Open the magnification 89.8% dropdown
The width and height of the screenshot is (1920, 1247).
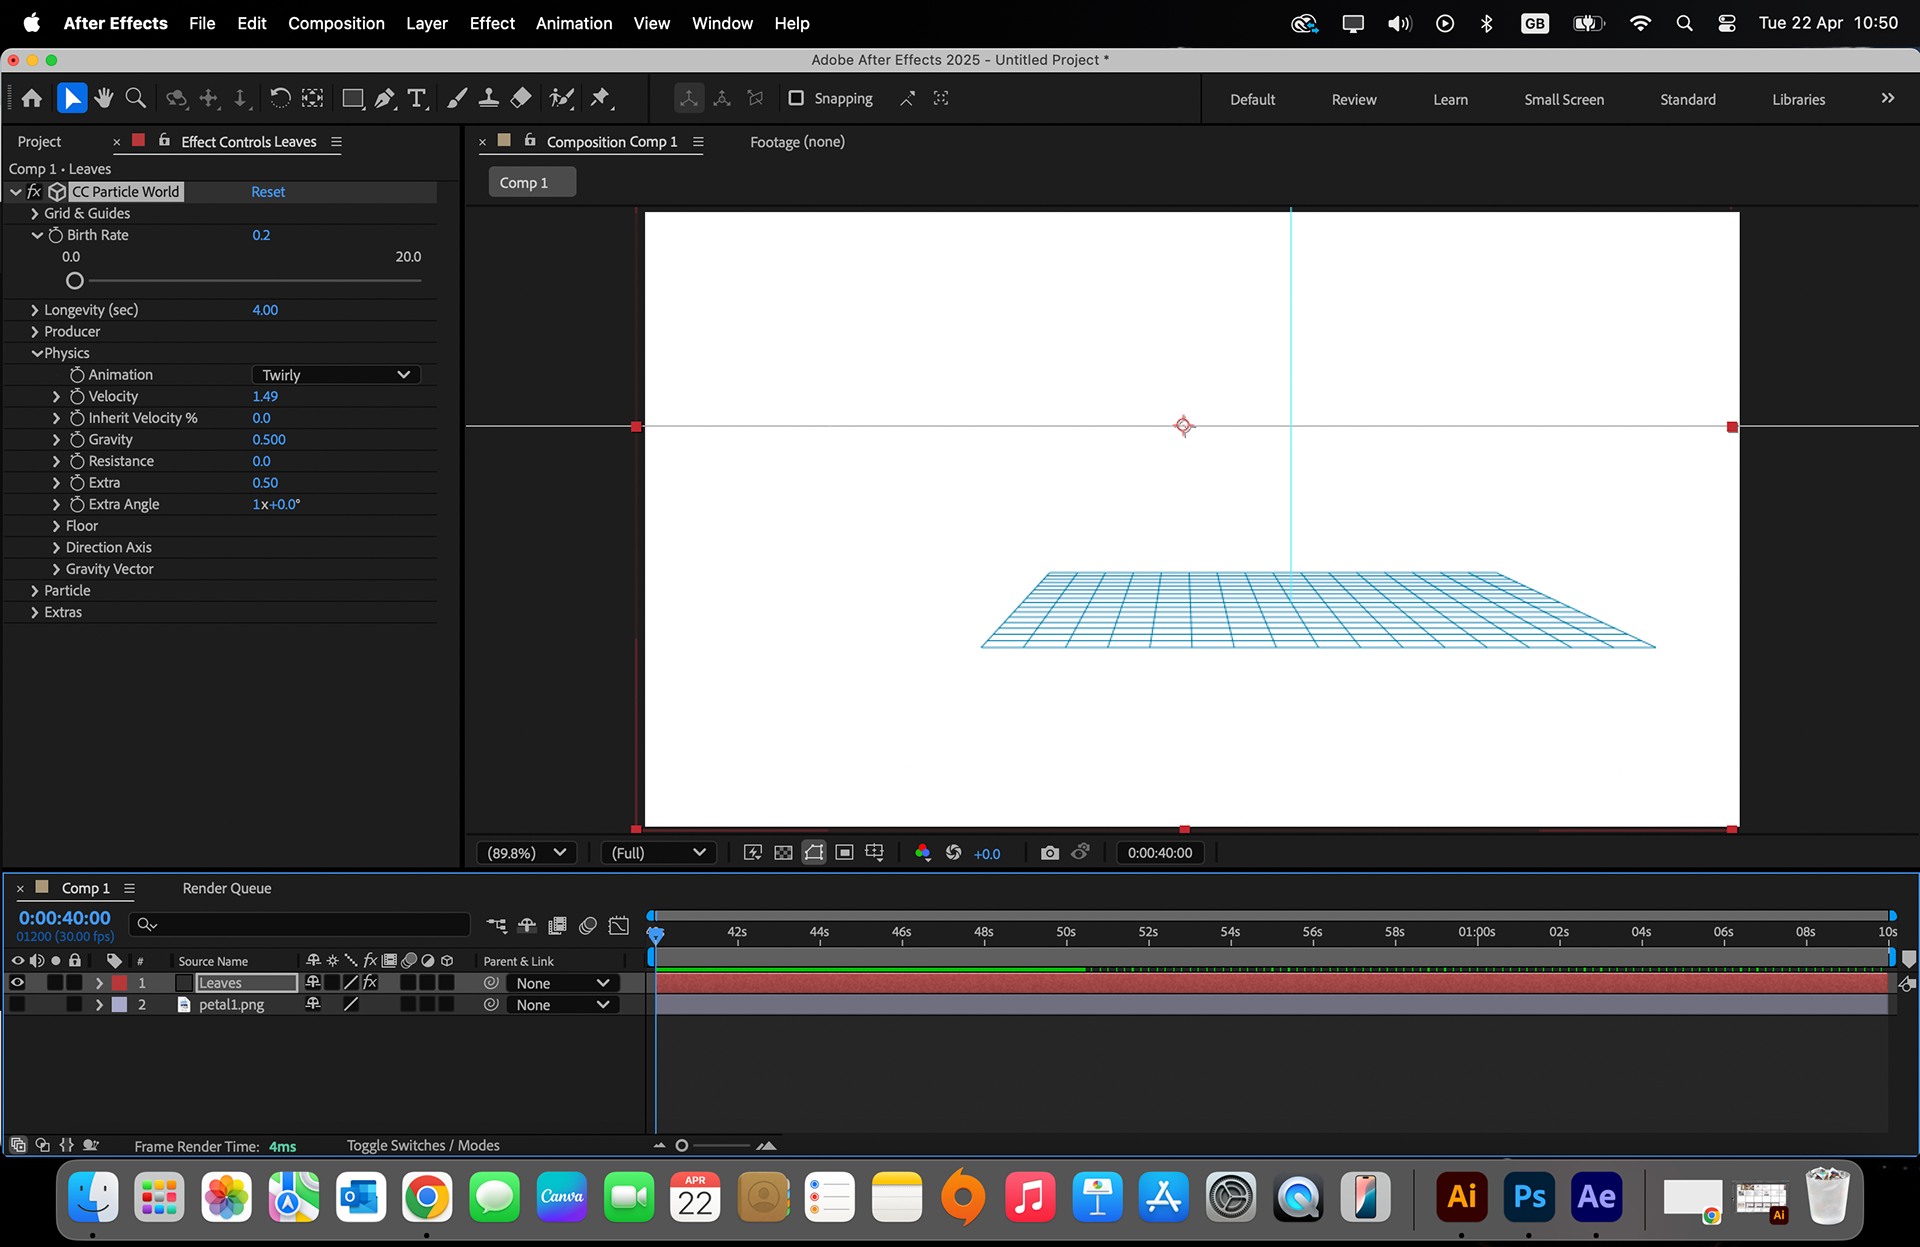pyautogui.click(x=526, y=853)
